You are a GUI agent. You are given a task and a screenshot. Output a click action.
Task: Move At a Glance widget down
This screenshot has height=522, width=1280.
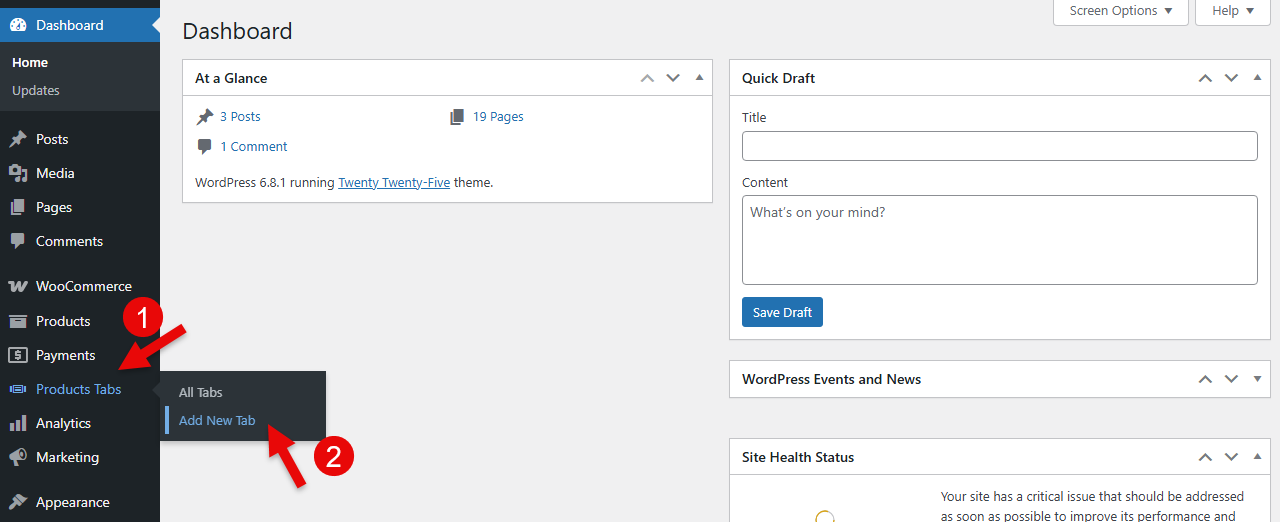coord(673,78)
